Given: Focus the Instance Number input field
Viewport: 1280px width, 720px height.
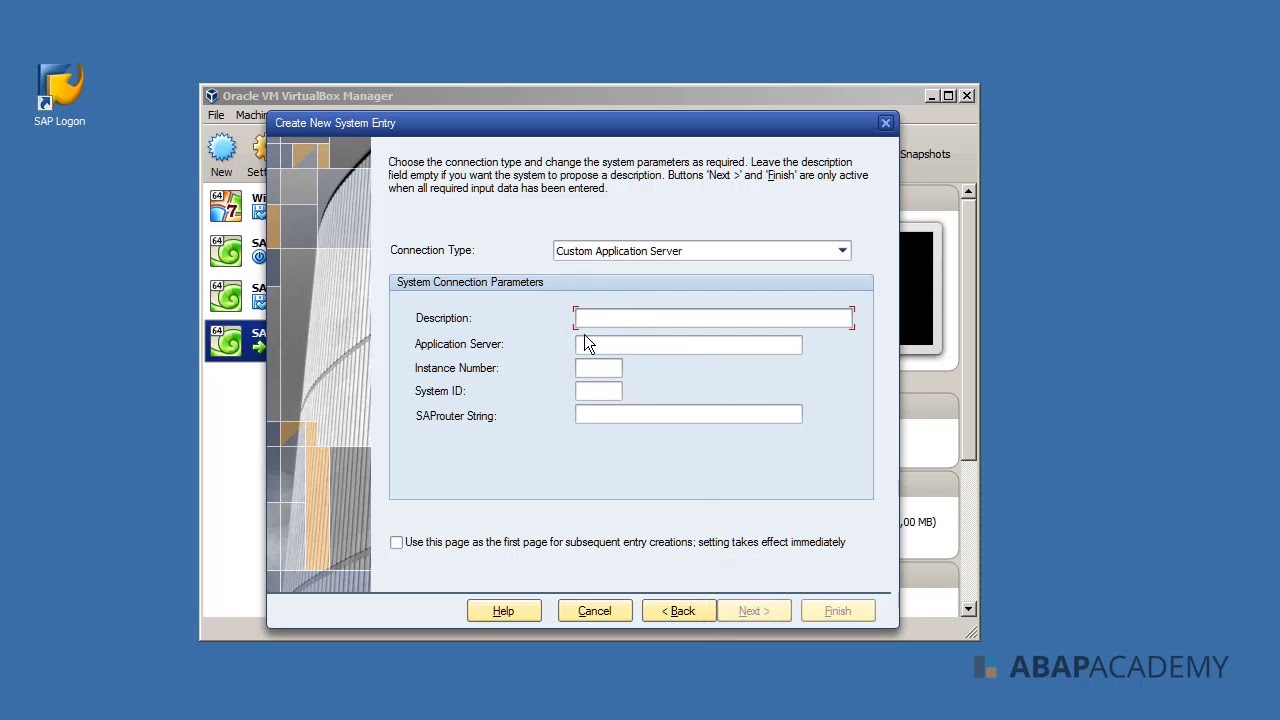Looking at the screenshot, I should pos(598,368).
